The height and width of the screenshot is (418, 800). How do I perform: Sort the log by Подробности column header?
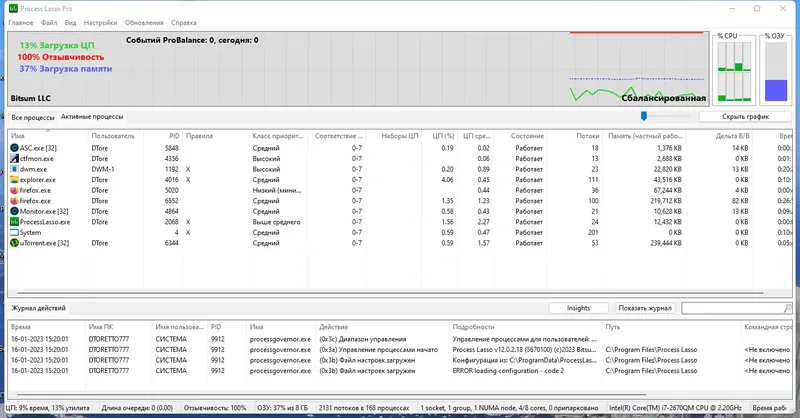pos(526,327)
